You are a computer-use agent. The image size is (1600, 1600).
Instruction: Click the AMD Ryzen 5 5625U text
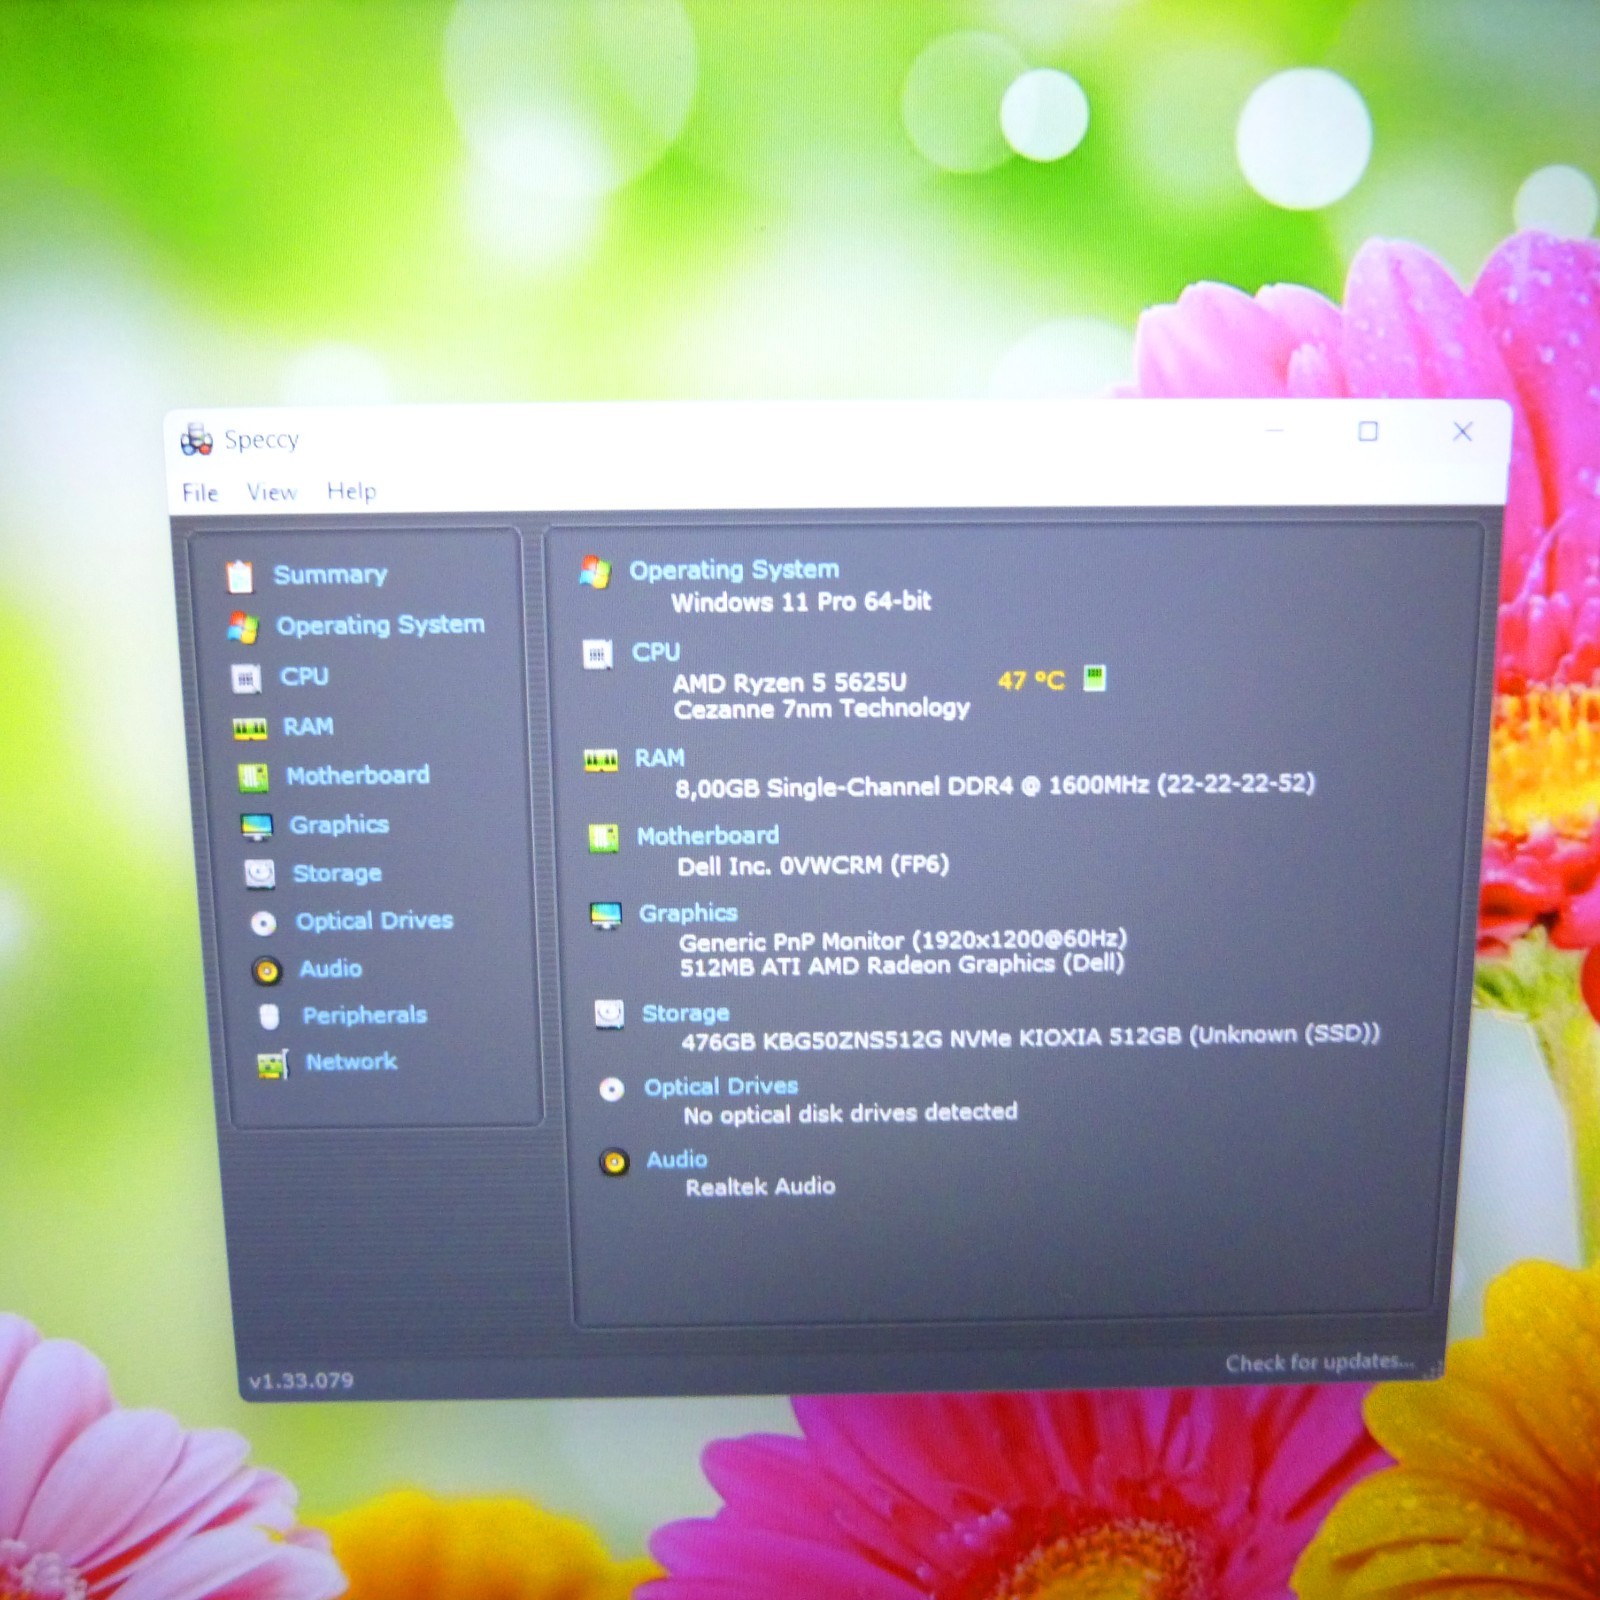[x=790, y=684]
